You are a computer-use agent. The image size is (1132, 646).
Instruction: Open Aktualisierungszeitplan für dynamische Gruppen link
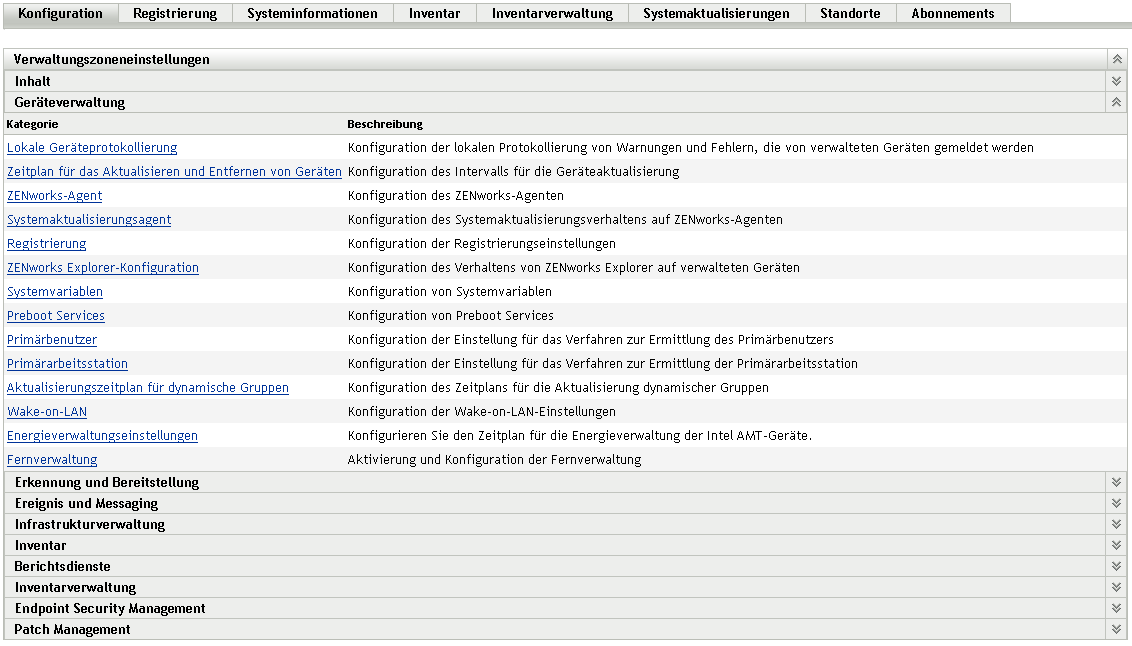coord(147,388)
